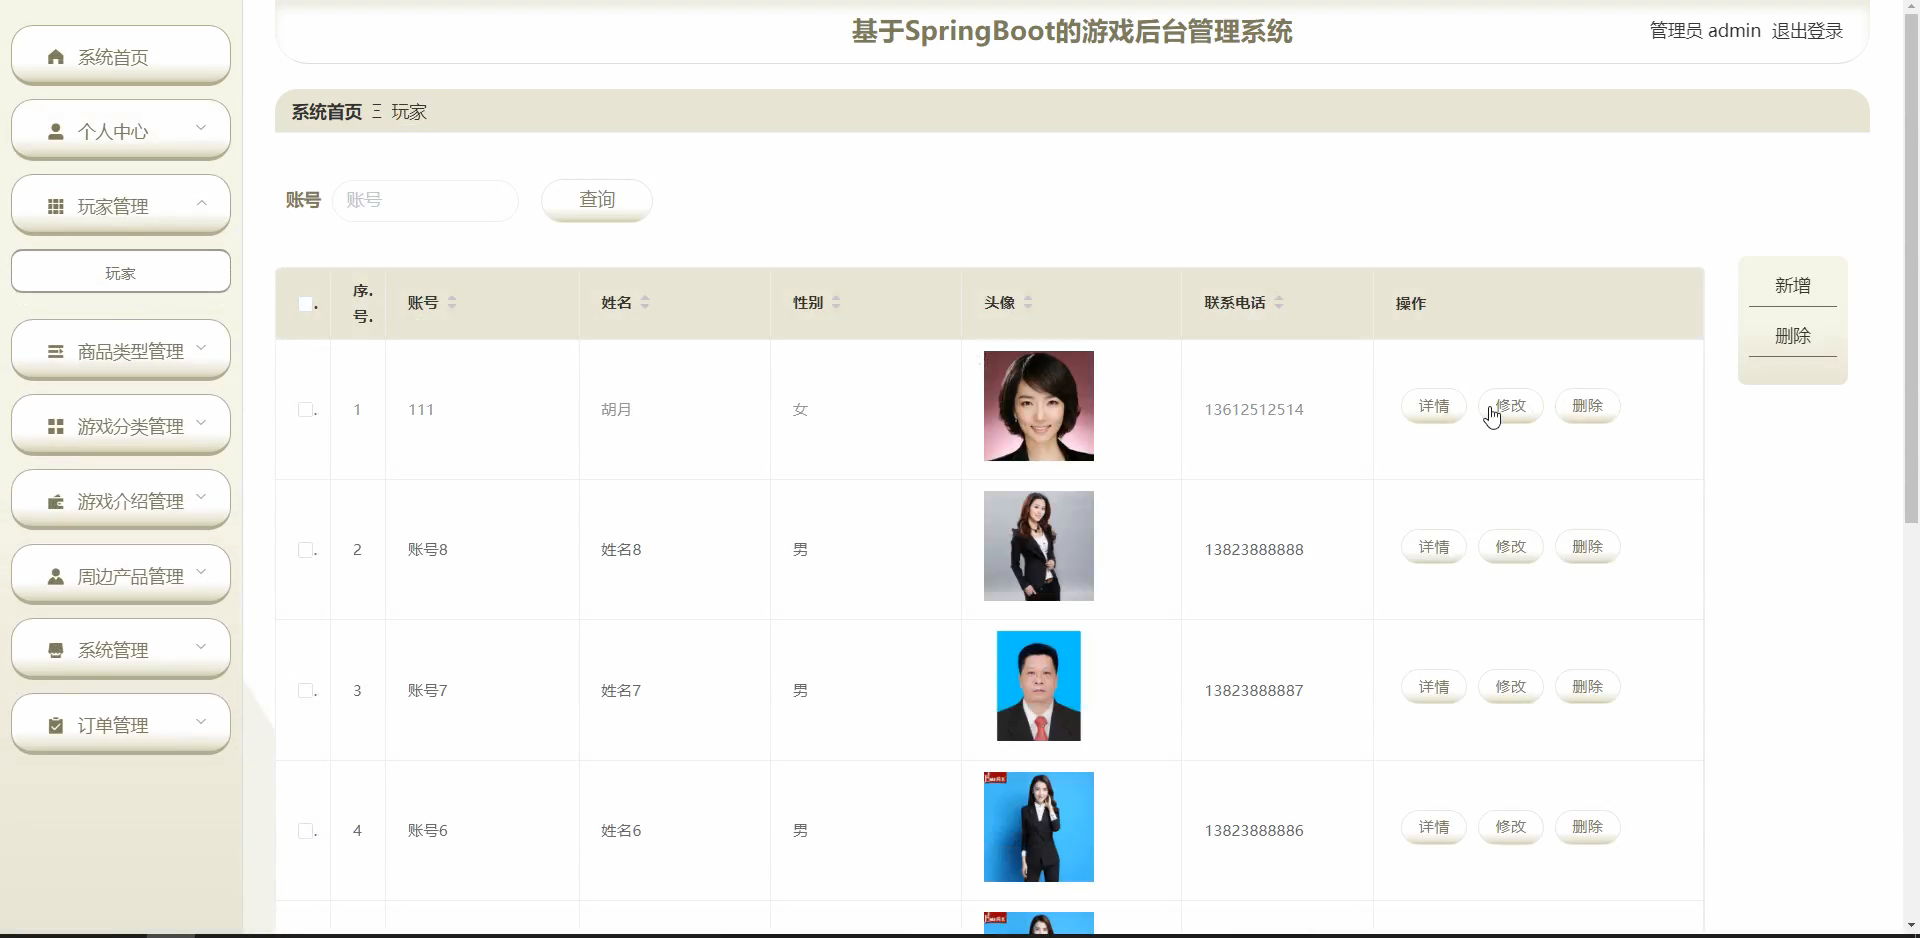This screenshot has height=938, width=1920.
Task: Click phone number 13612512514
Action: coord(1254,410)
